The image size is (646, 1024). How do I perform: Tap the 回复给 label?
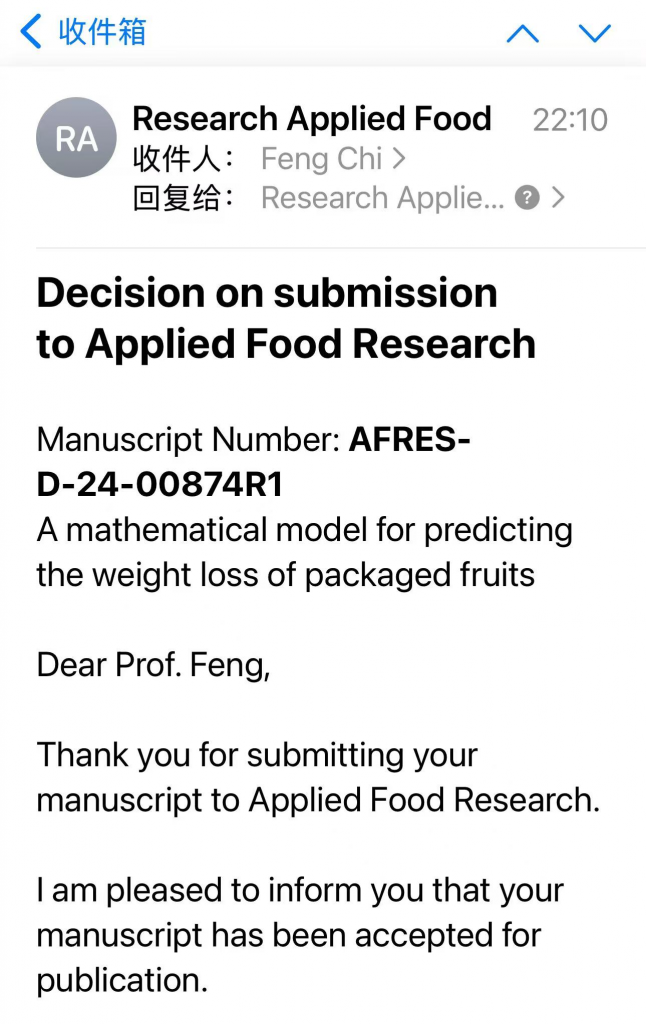coord(184,198)
